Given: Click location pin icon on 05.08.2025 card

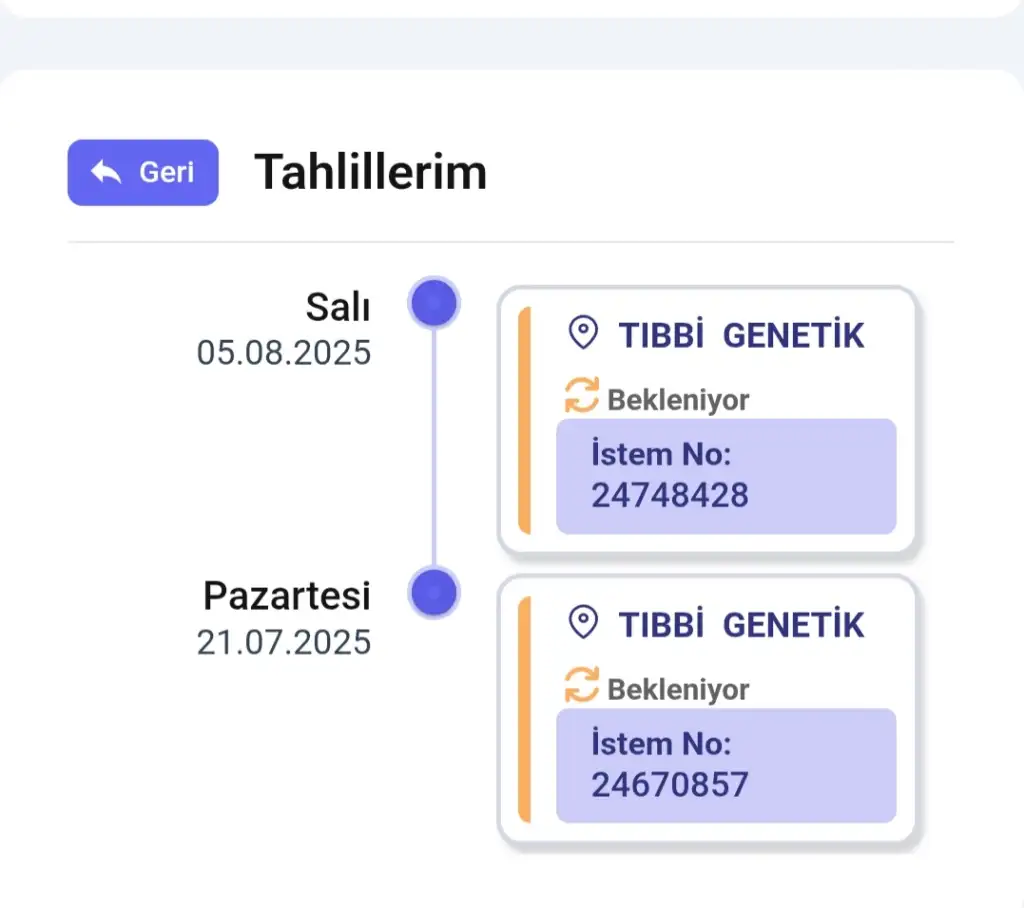Looking at the screenshot, I should pos(583,332).
